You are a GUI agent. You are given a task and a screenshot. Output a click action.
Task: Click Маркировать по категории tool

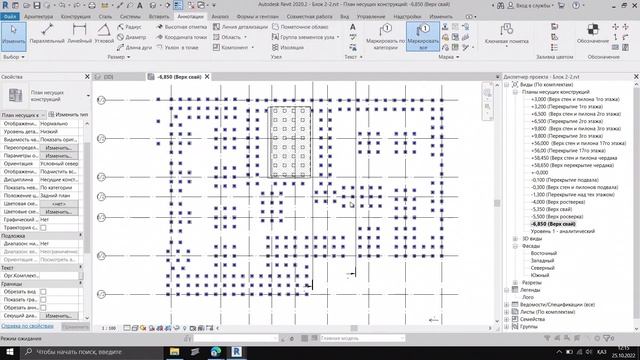[x=385, y=36]
